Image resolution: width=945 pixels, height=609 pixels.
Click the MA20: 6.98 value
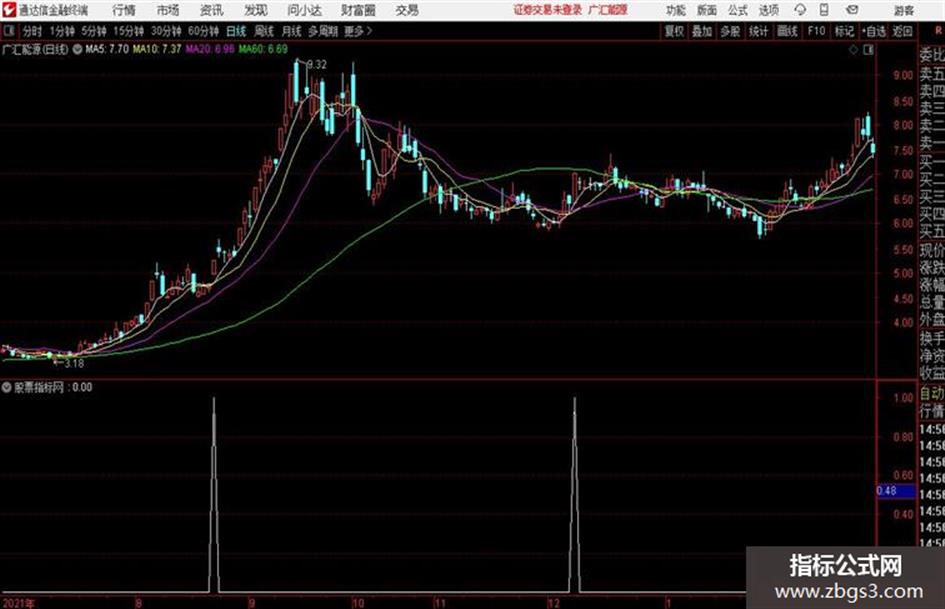[x=210, y=49]
